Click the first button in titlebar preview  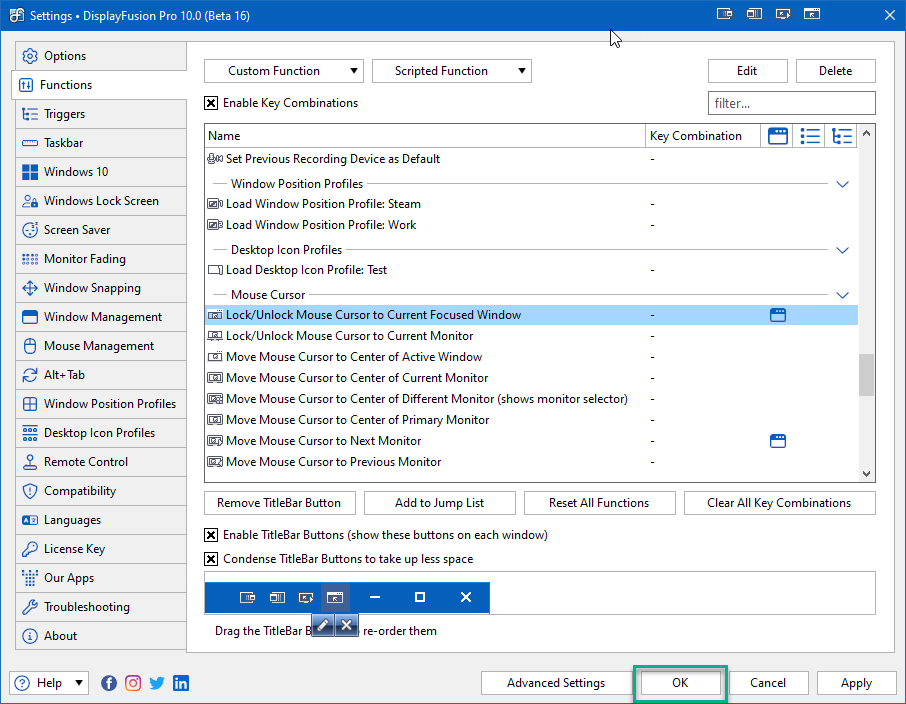(x=247, y=597)
